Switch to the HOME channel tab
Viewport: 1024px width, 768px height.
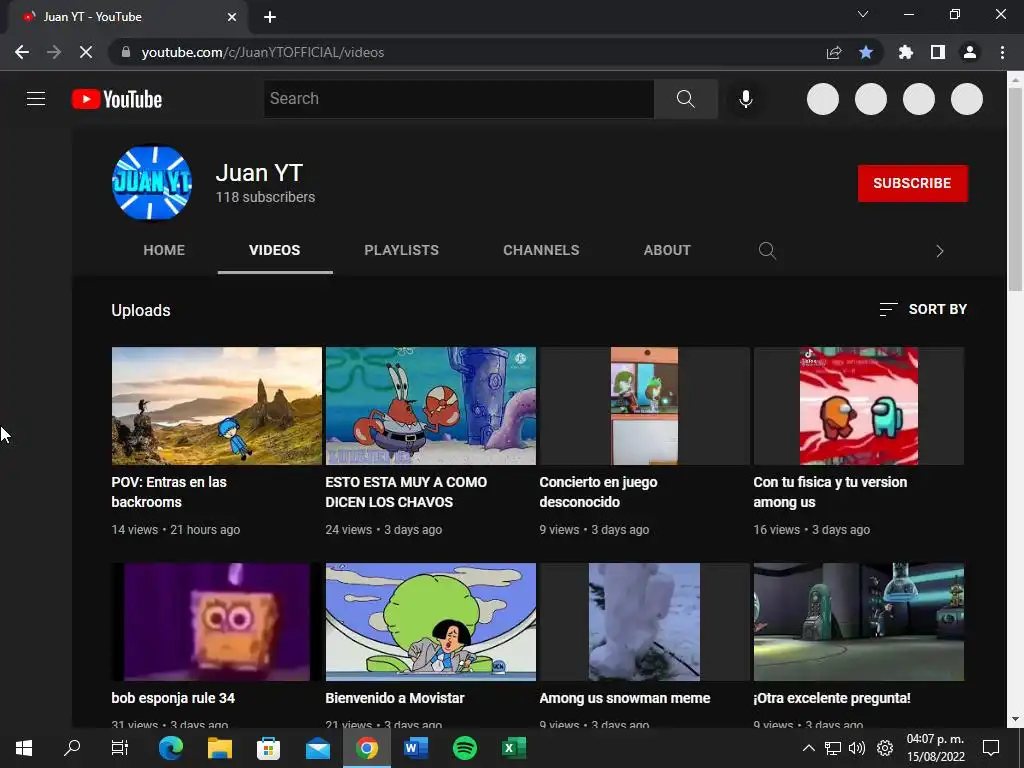[164, 250]
